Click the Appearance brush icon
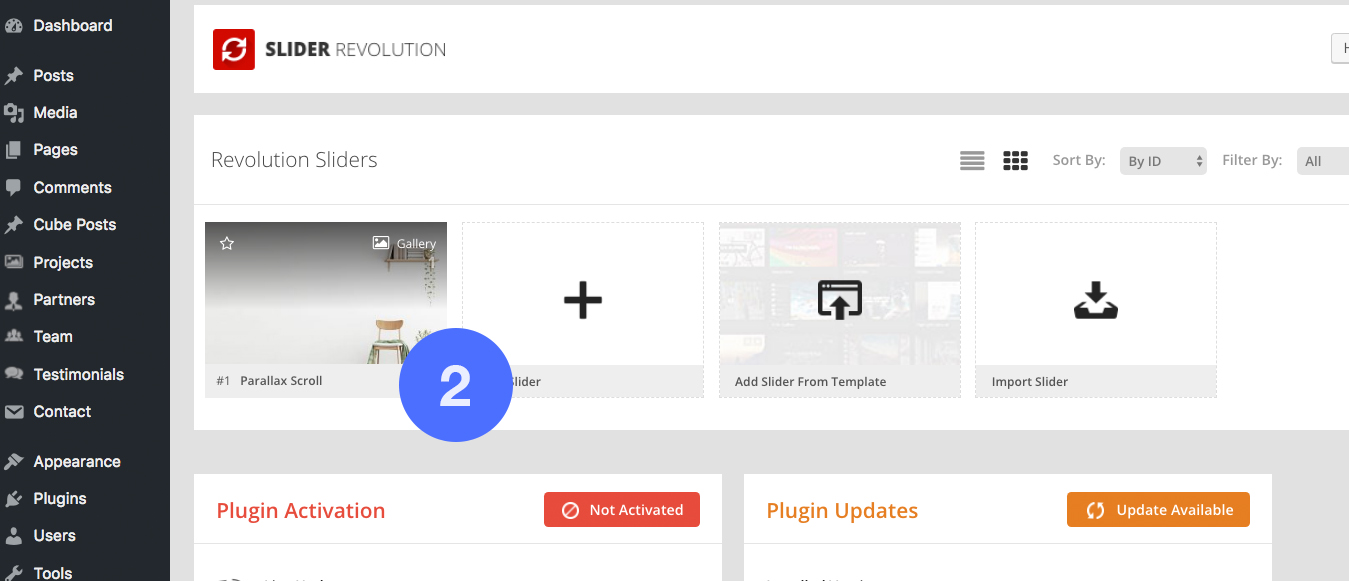1349x581 pixels. [14, 462]
